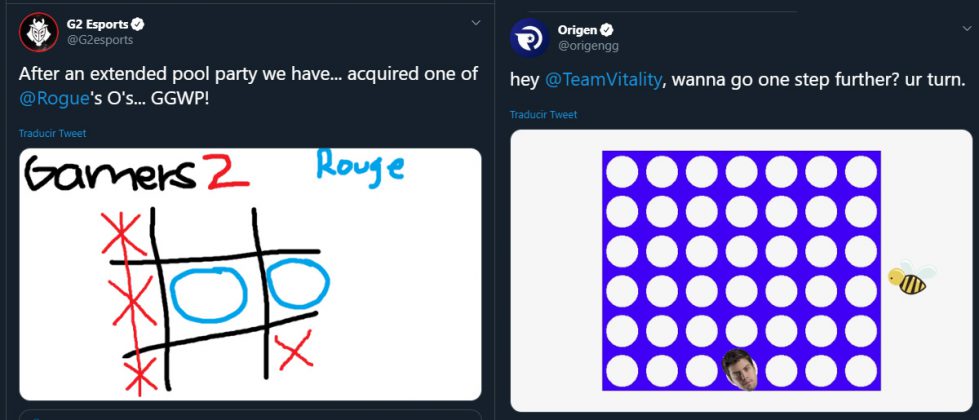Open the tic-tac-toe image in G2's tweet
Screen dimensions: 979x420
[x=250, y=274]
